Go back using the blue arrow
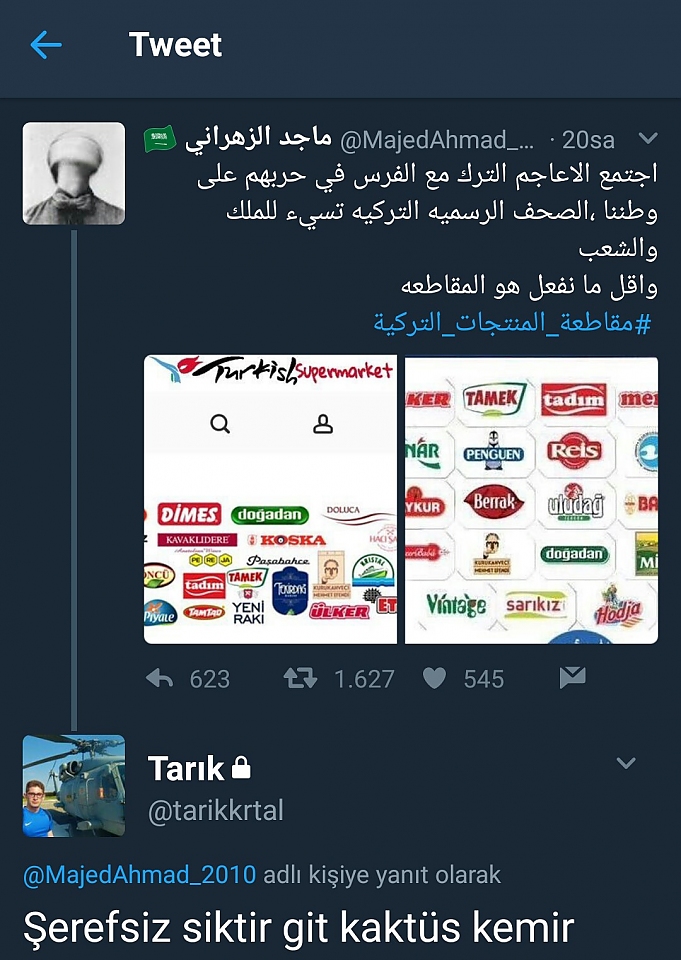The height and width of the screenshot is (960, 681). [46, 45]
